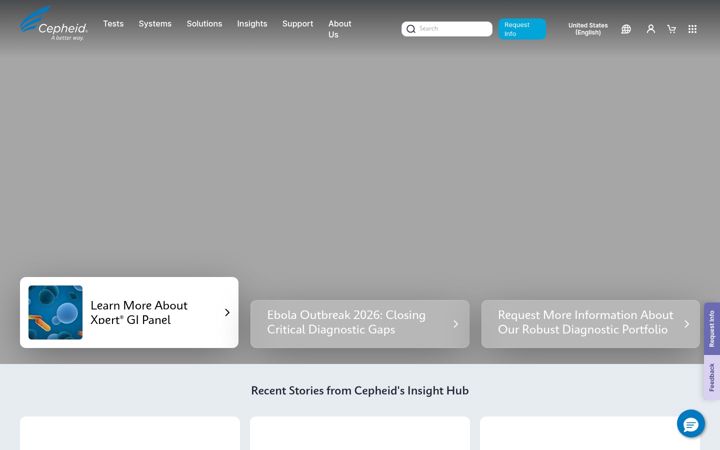Open the user account icon

coord(651,29)
